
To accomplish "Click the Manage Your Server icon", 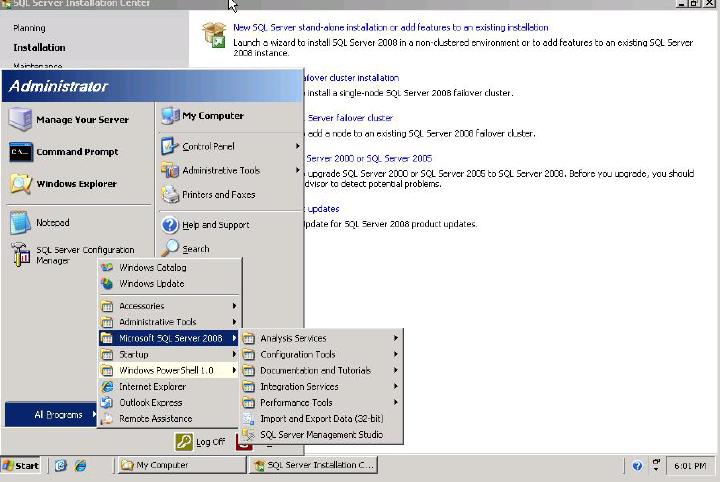I will (x=20, y=119).
